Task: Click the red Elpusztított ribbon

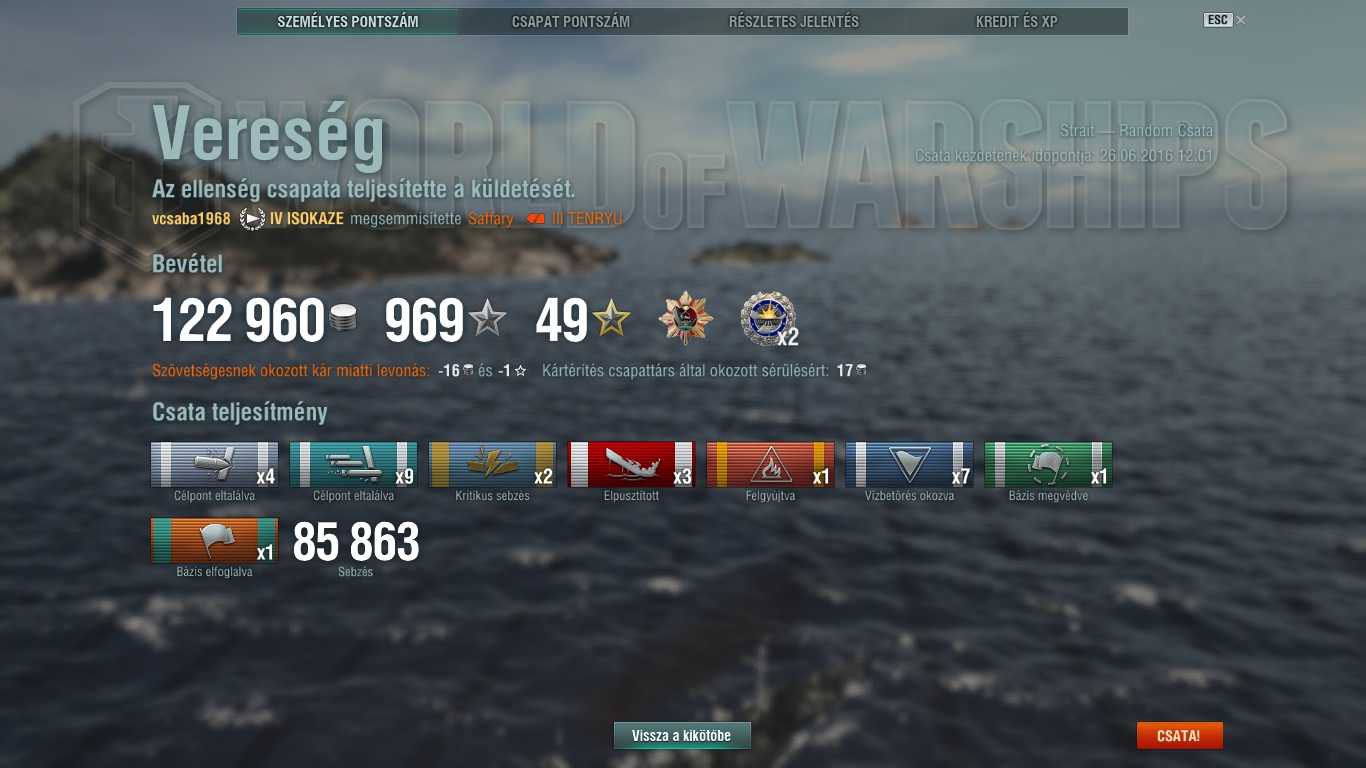Action: tap(631, 465)
